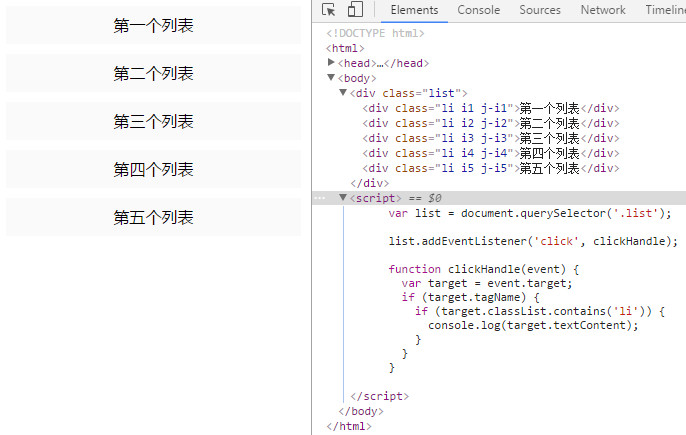Click the list.addEventListener code line
Viewport: 686px width, 435px height.
pos(533,241)
